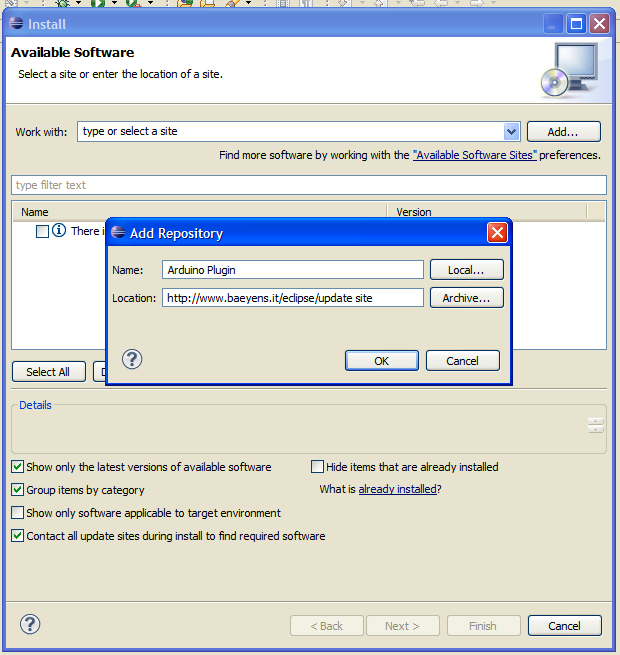This screenshot has width=620, height=655.
Task: Open the Work with site dropdown
Action: [x=511, y=131]
